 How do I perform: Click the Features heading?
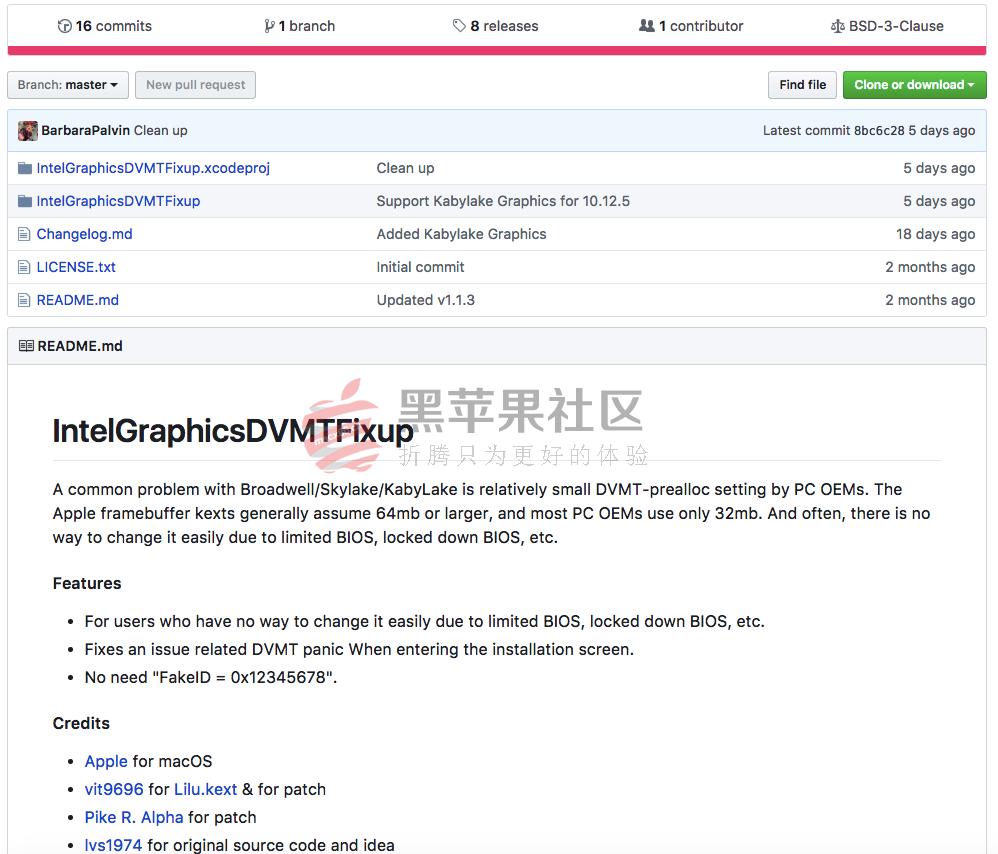tap(87, 584)
